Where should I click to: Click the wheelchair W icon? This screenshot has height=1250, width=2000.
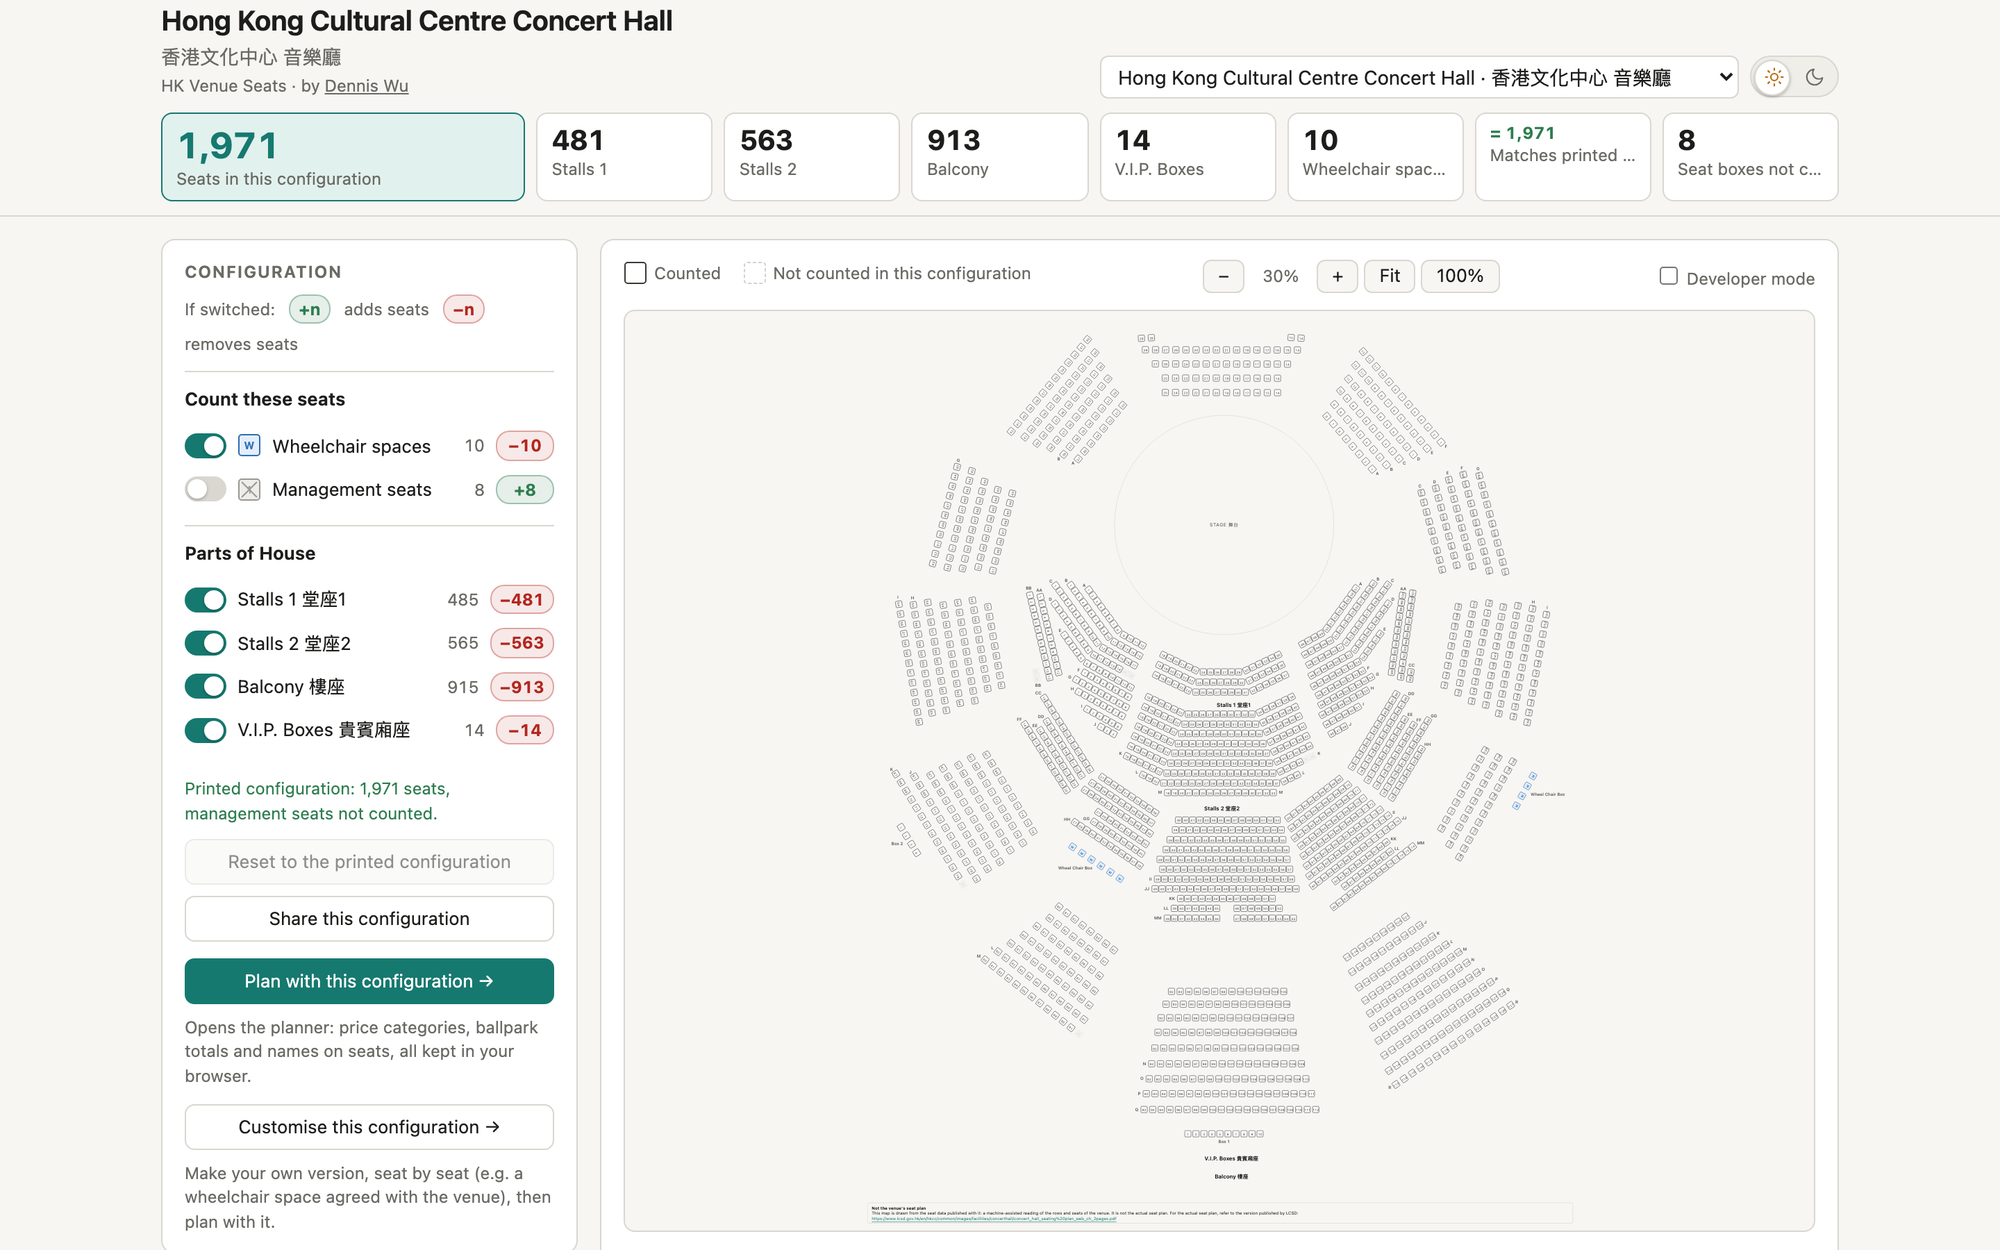click(x=249, y=445)
